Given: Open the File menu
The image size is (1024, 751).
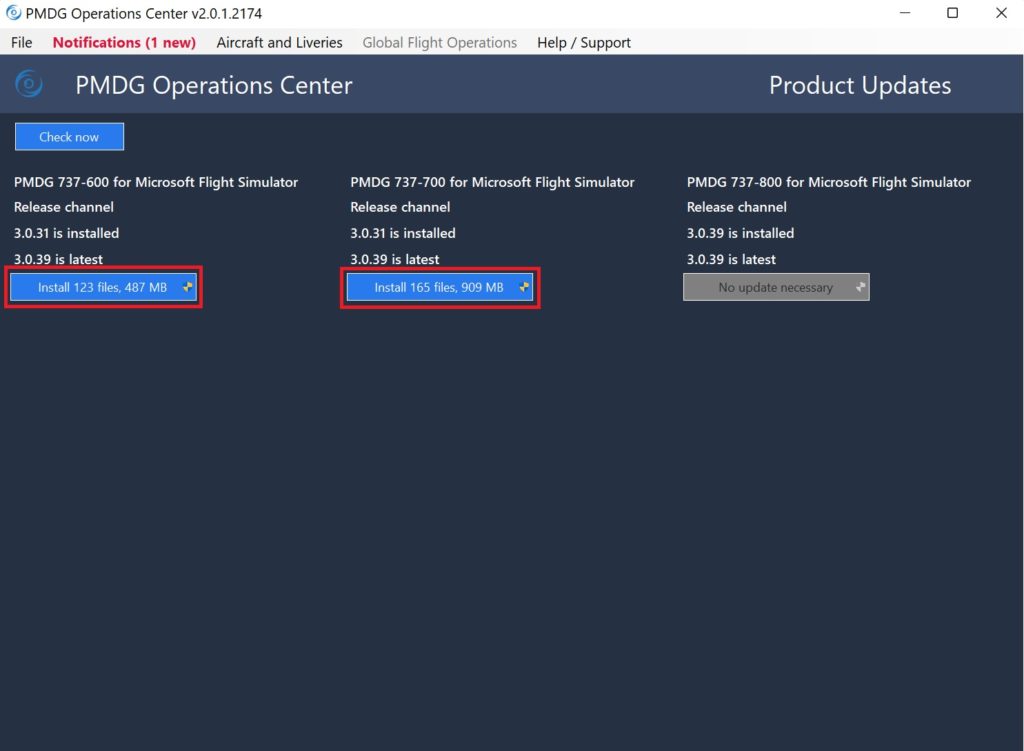Looking at the screenshot, I should coord(22,42).
